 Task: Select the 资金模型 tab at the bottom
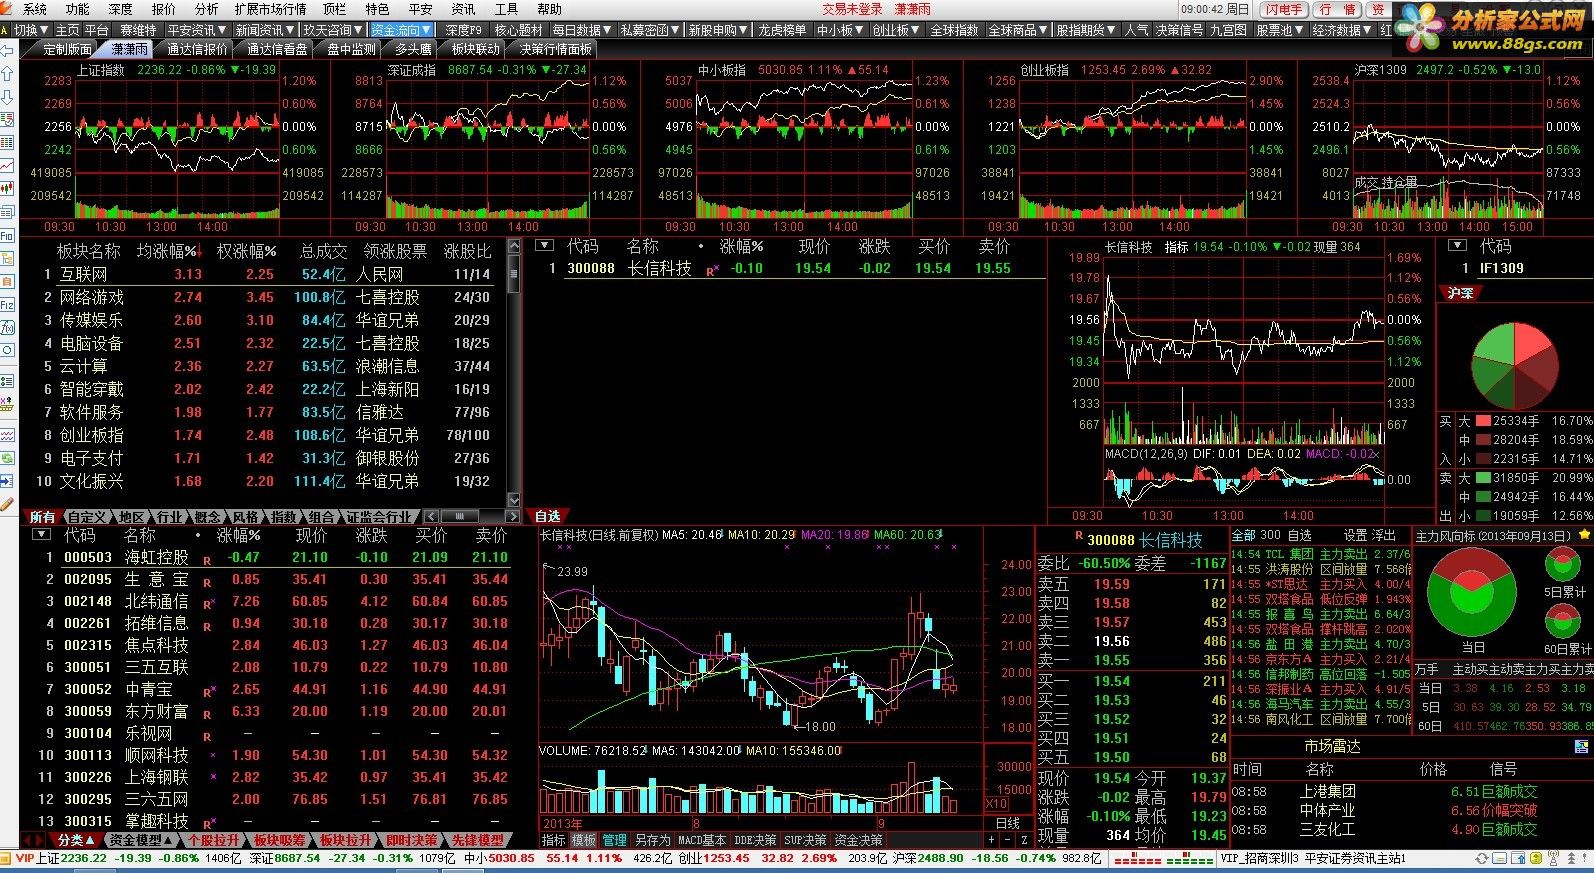(x=140, y=840)
